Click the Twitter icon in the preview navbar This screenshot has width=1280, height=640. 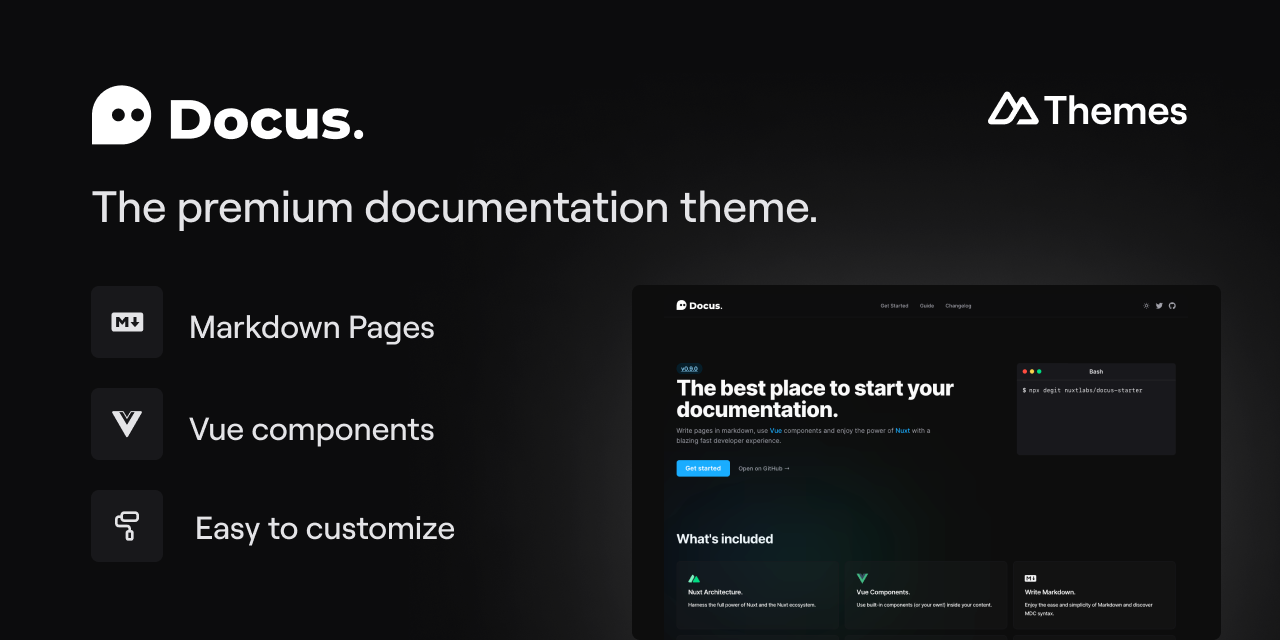1159,305
